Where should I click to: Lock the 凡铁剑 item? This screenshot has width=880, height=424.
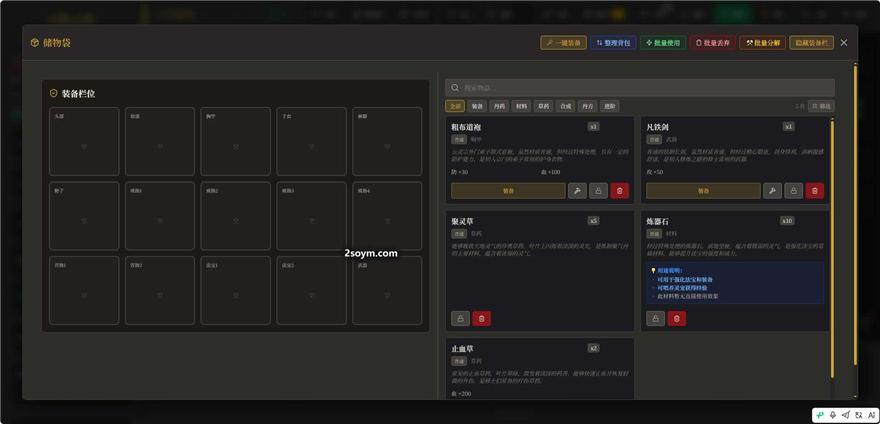pyautogui.click(x=794, y=191)
